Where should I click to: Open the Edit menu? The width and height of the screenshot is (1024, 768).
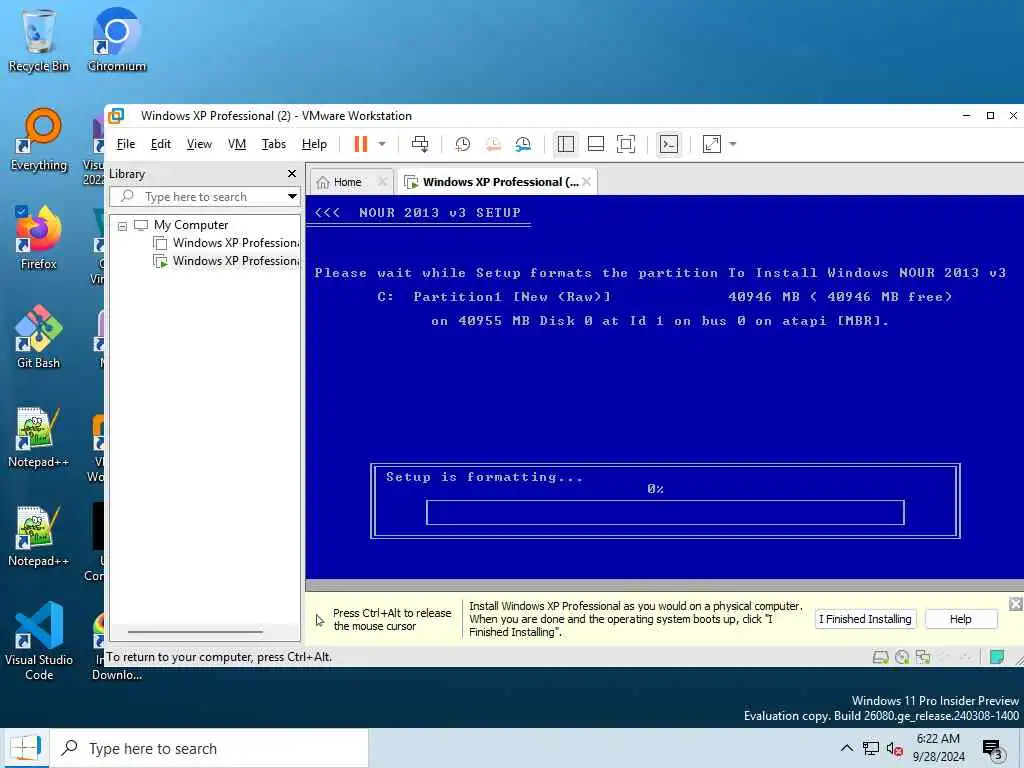click(x=161, y=144)
